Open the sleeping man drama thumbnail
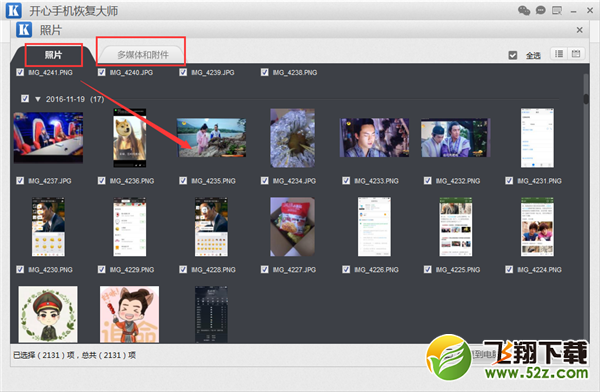The image size is (600, 392). (x=374, y=138)
